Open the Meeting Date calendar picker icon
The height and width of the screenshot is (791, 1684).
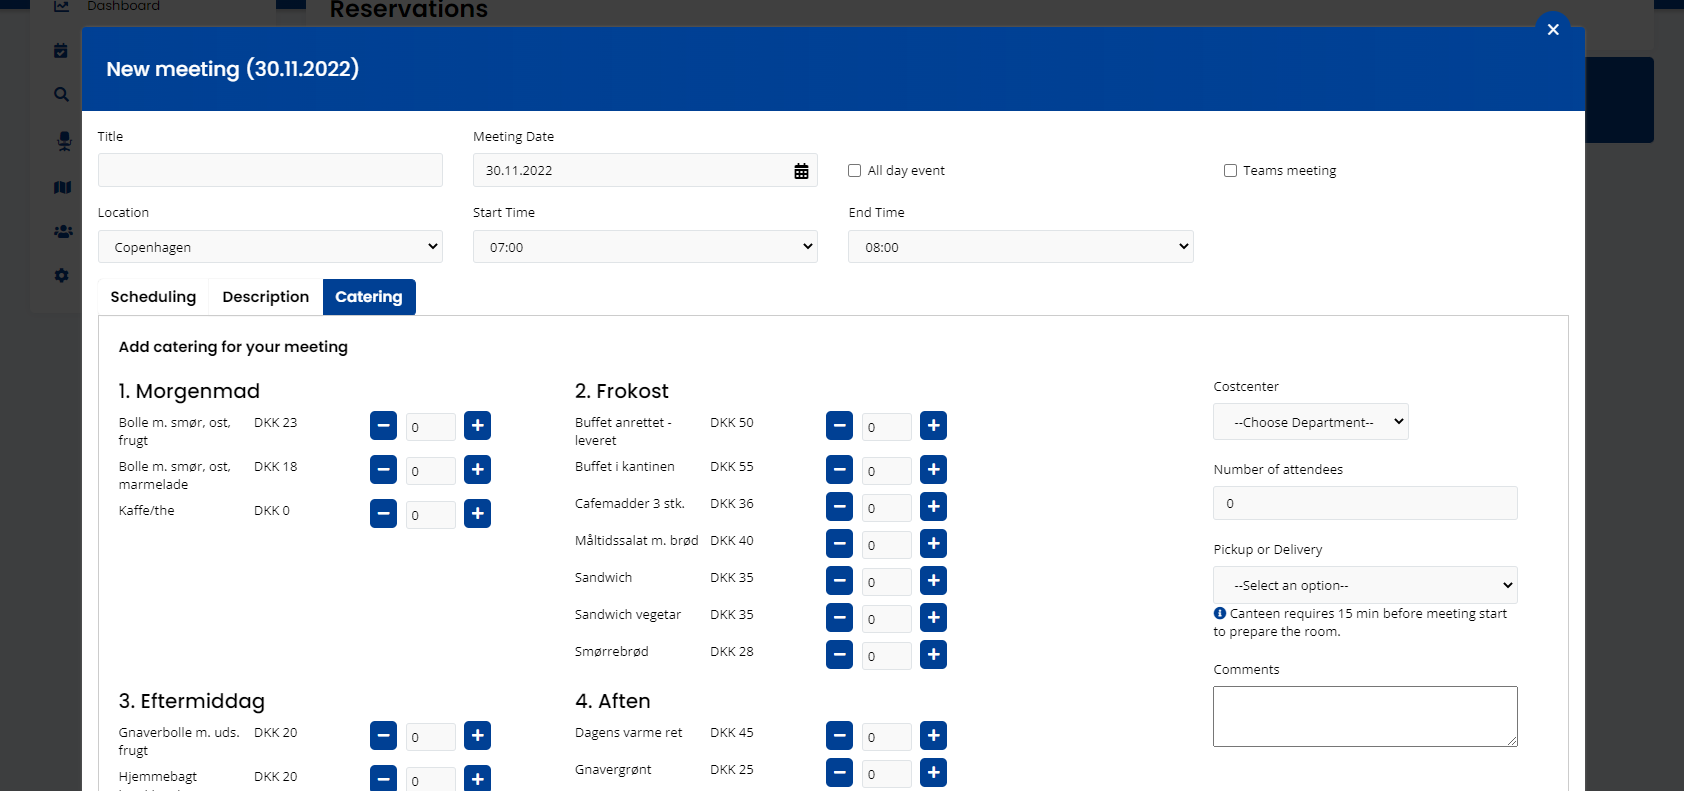801,171
